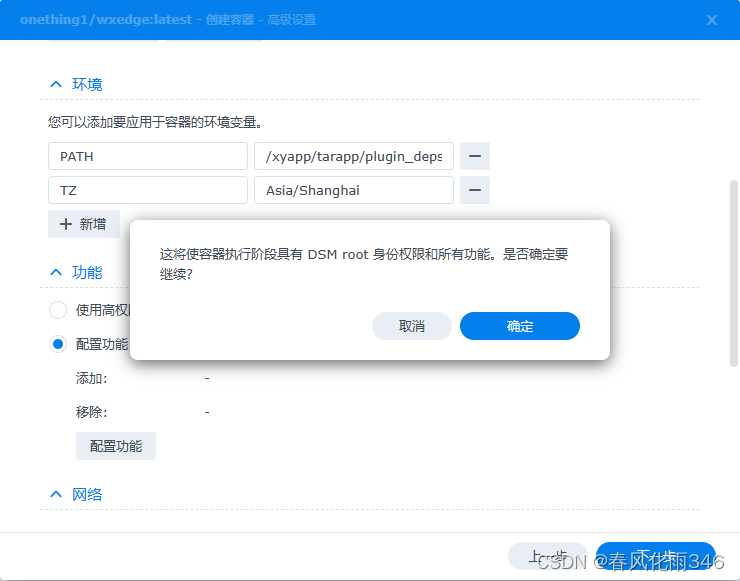Click the Asia/Shanghai value field

tap(353, 190)
